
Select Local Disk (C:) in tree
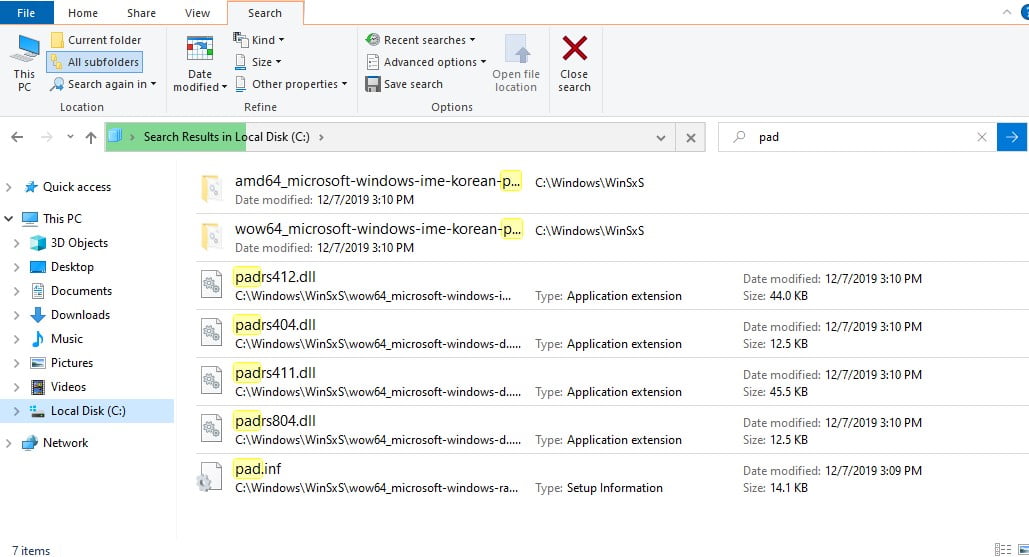88,411
